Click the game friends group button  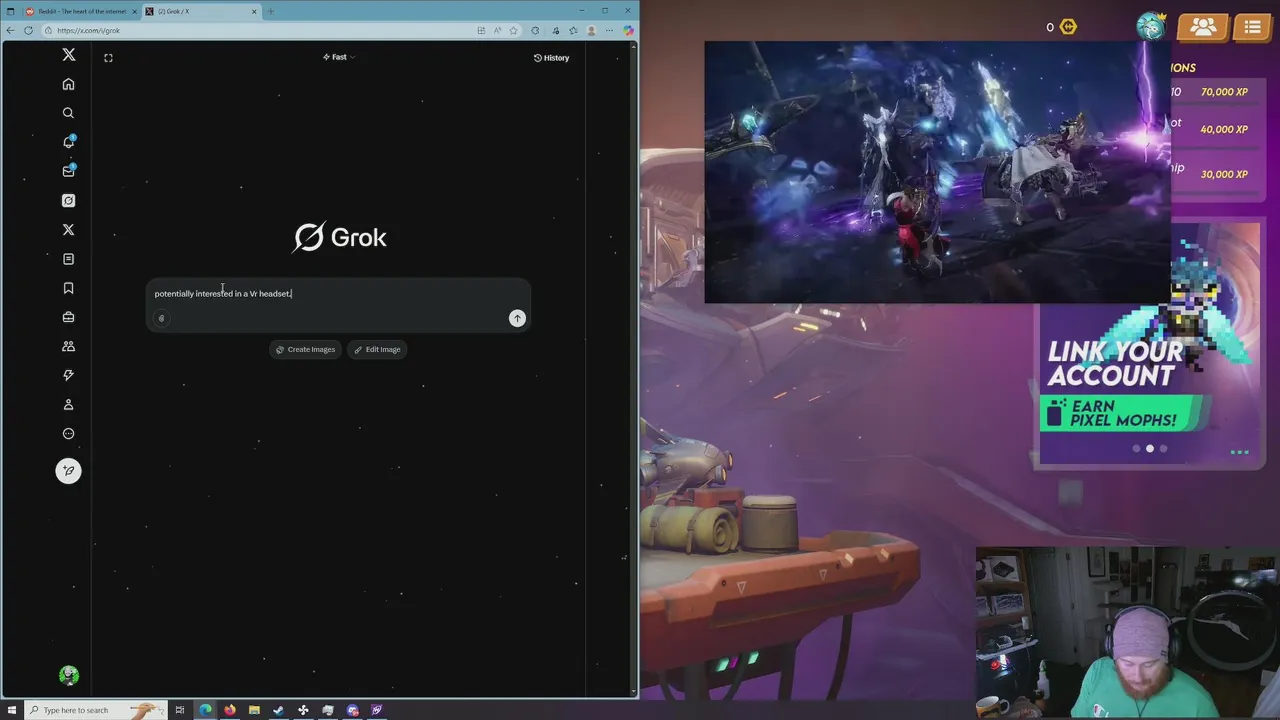pos(1203,27)
